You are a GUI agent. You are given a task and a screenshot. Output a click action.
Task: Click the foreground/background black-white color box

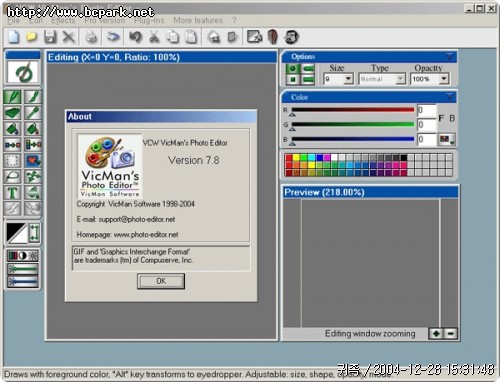17,233
